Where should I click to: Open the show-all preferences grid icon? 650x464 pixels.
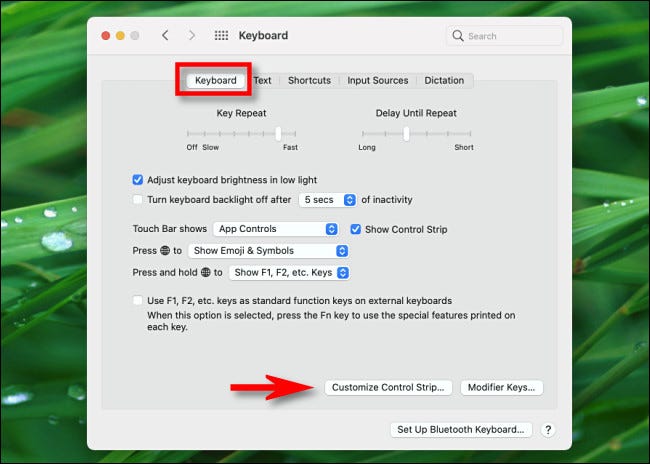point(221,36)
